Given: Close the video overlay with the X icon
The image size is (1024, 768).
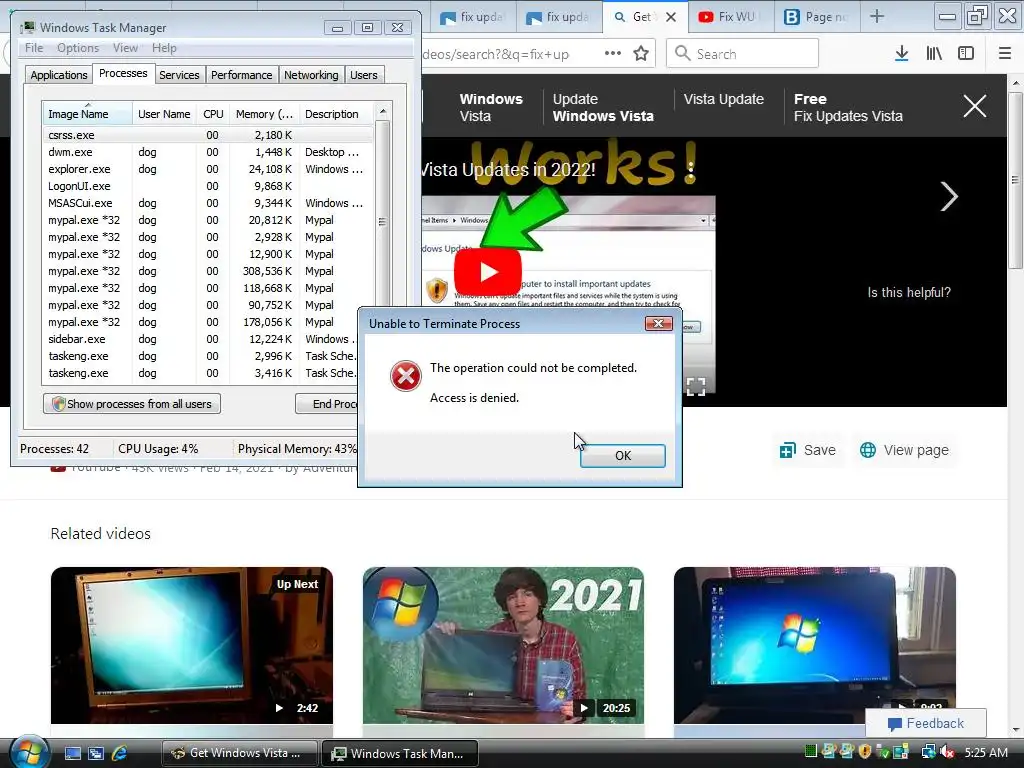Looking at the screenshot, I should click(x=974, y=106).
